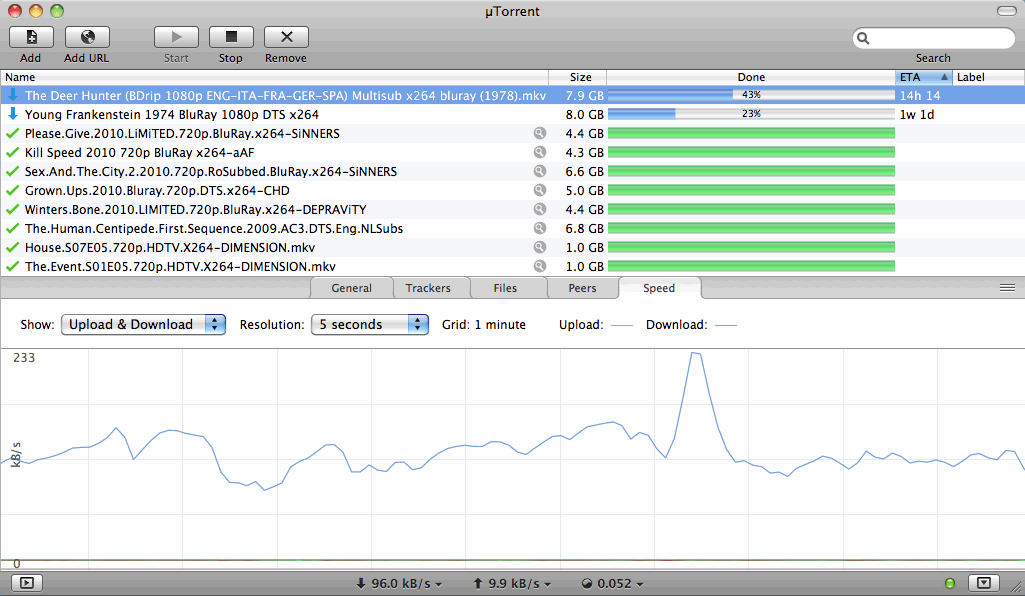This screenshot has width=1025, height=596.
Task: Click the 14h 14 ETA value
Action: (920, 95)
